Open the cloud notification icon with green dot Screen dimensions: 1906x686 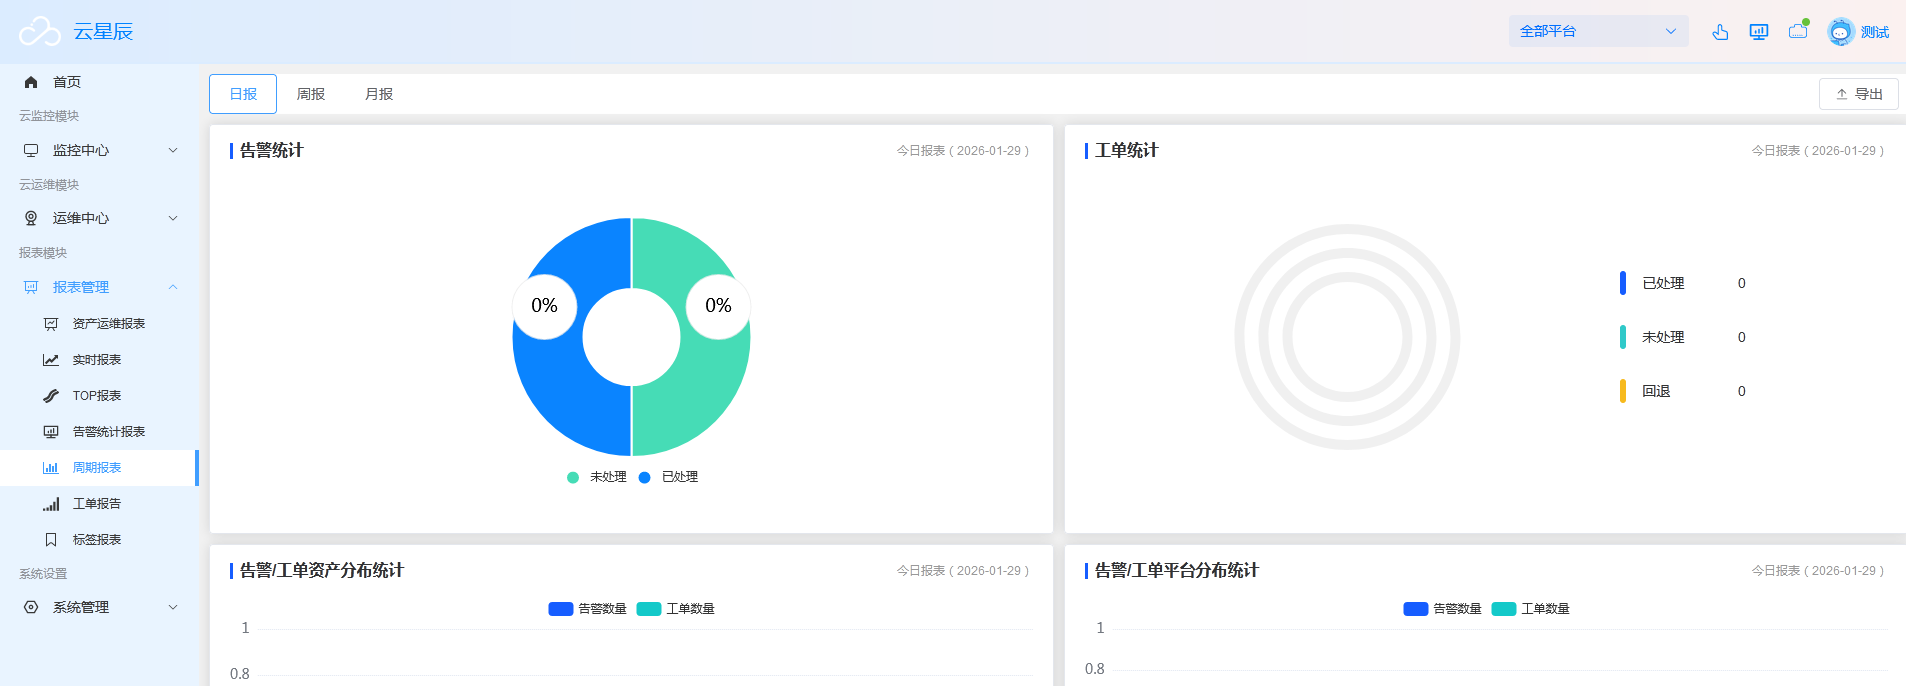click(1798, 30)
